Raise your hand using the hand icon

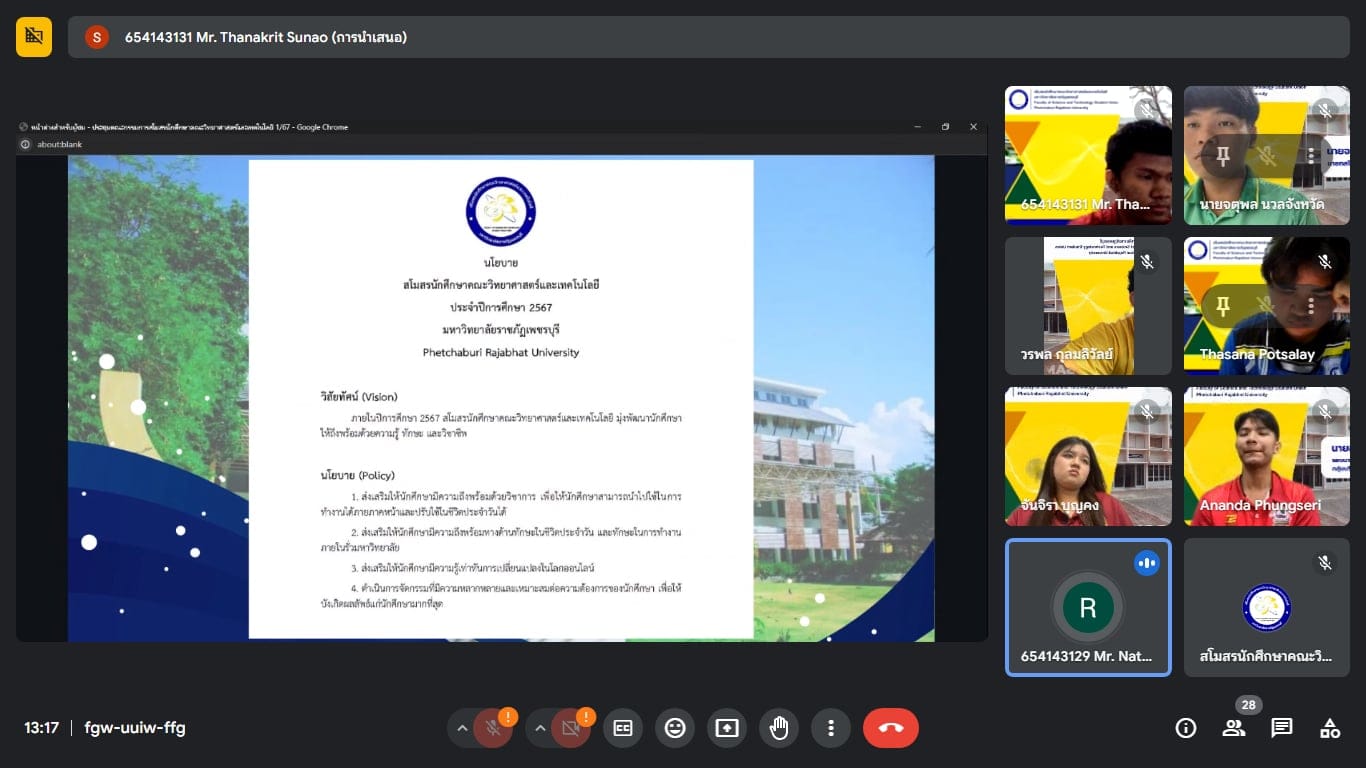tap(779, 728)
